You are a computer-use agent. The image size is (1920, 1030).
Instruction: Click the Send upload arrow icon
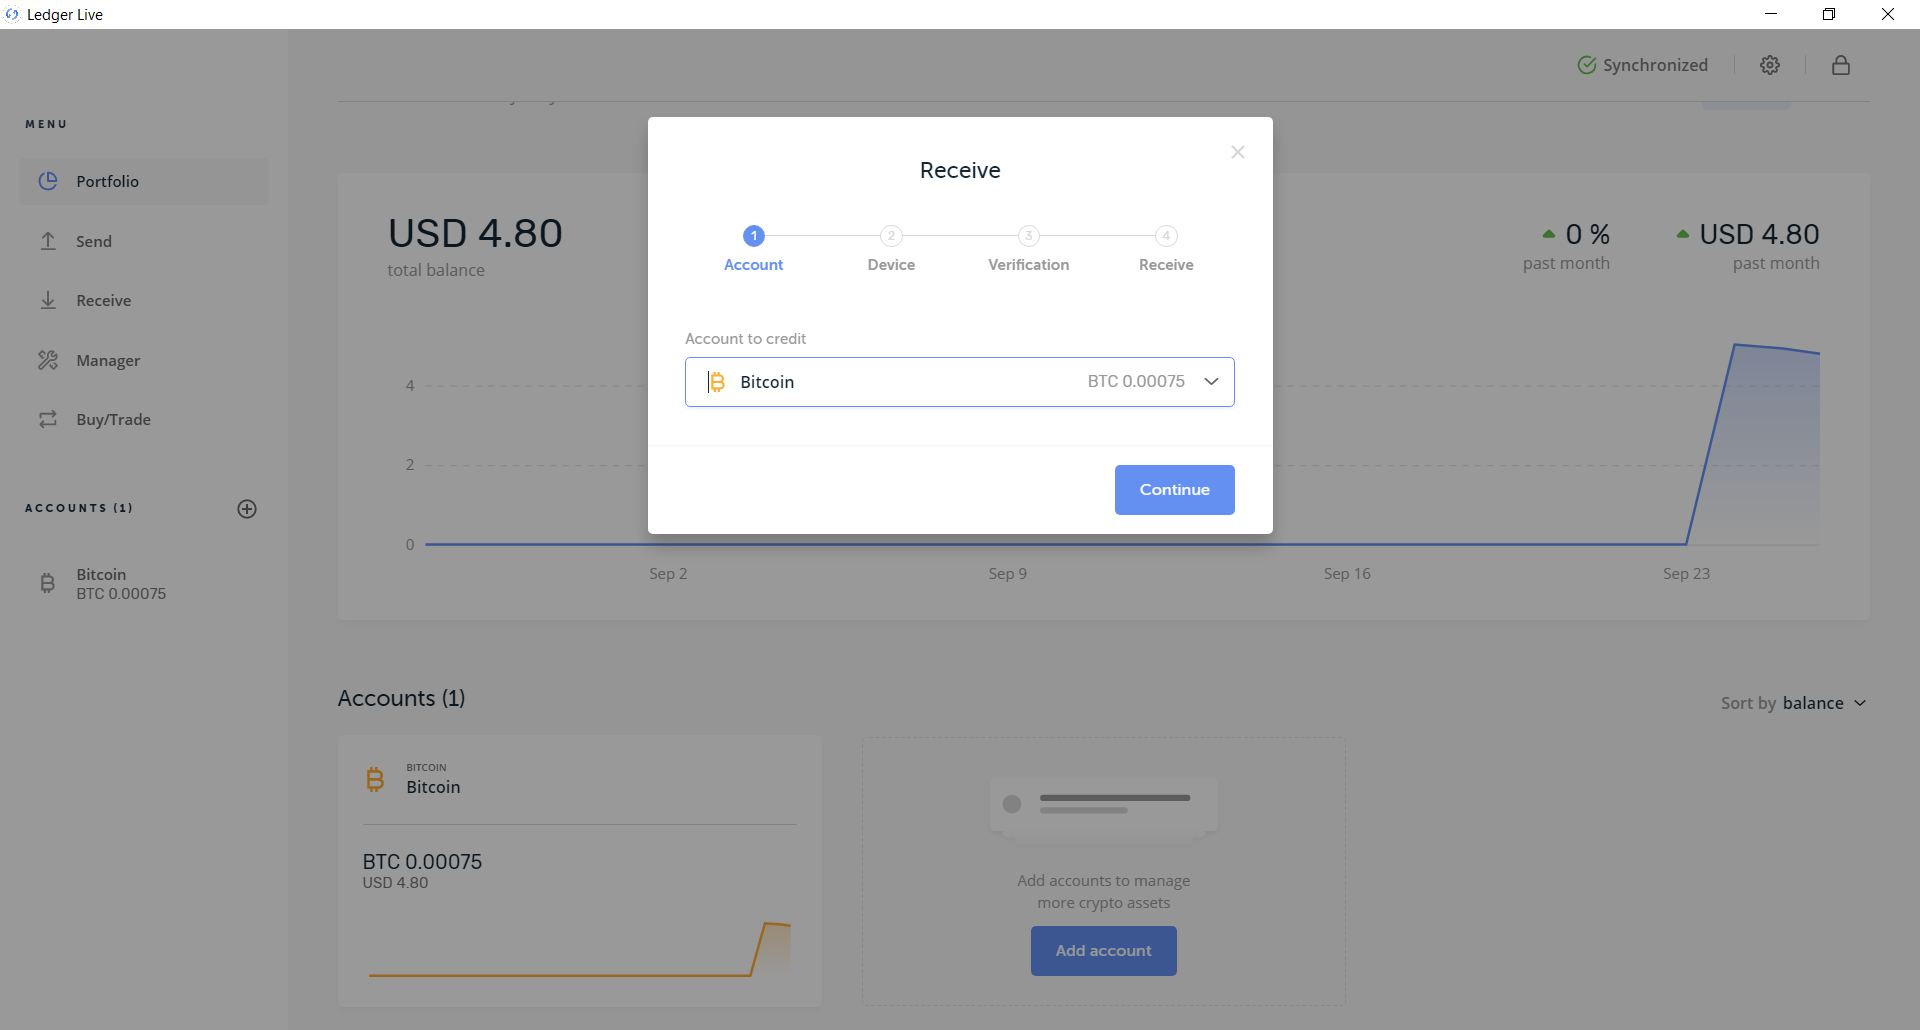click(x=48, y=241)
